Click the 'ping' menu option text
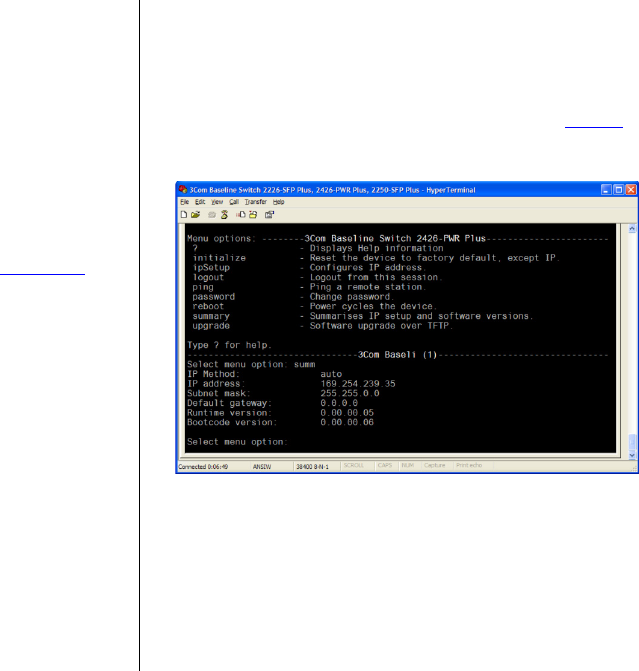This screenshot has height=671, width=639. click(x=203, y=287)
